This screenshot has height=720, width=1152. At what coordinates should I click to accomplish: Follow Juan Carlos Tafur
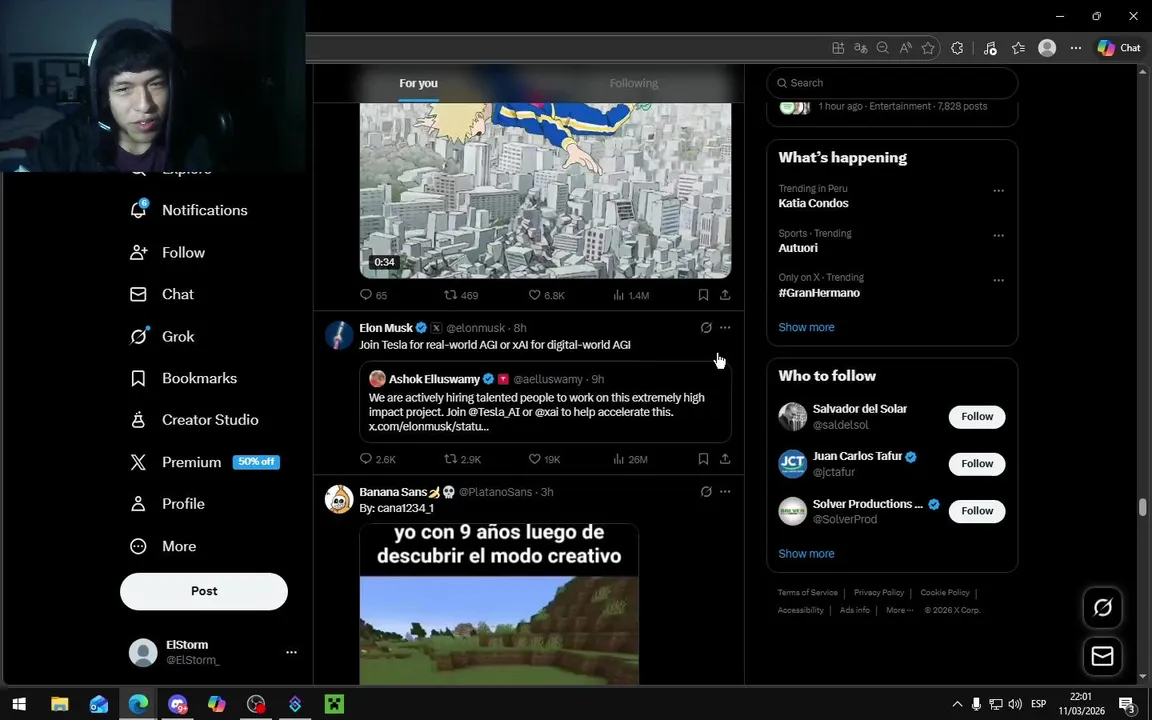pyautogui.click(x=976, y=464)
